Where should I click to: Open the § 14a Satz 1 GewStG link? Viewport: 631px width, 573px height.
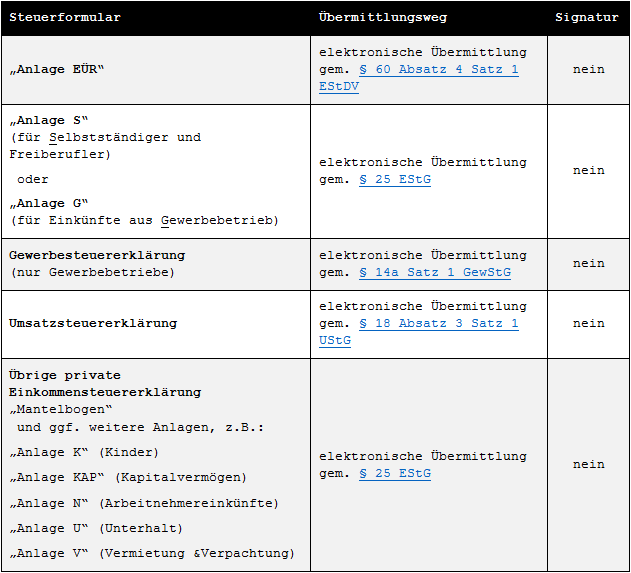(435, 272)
